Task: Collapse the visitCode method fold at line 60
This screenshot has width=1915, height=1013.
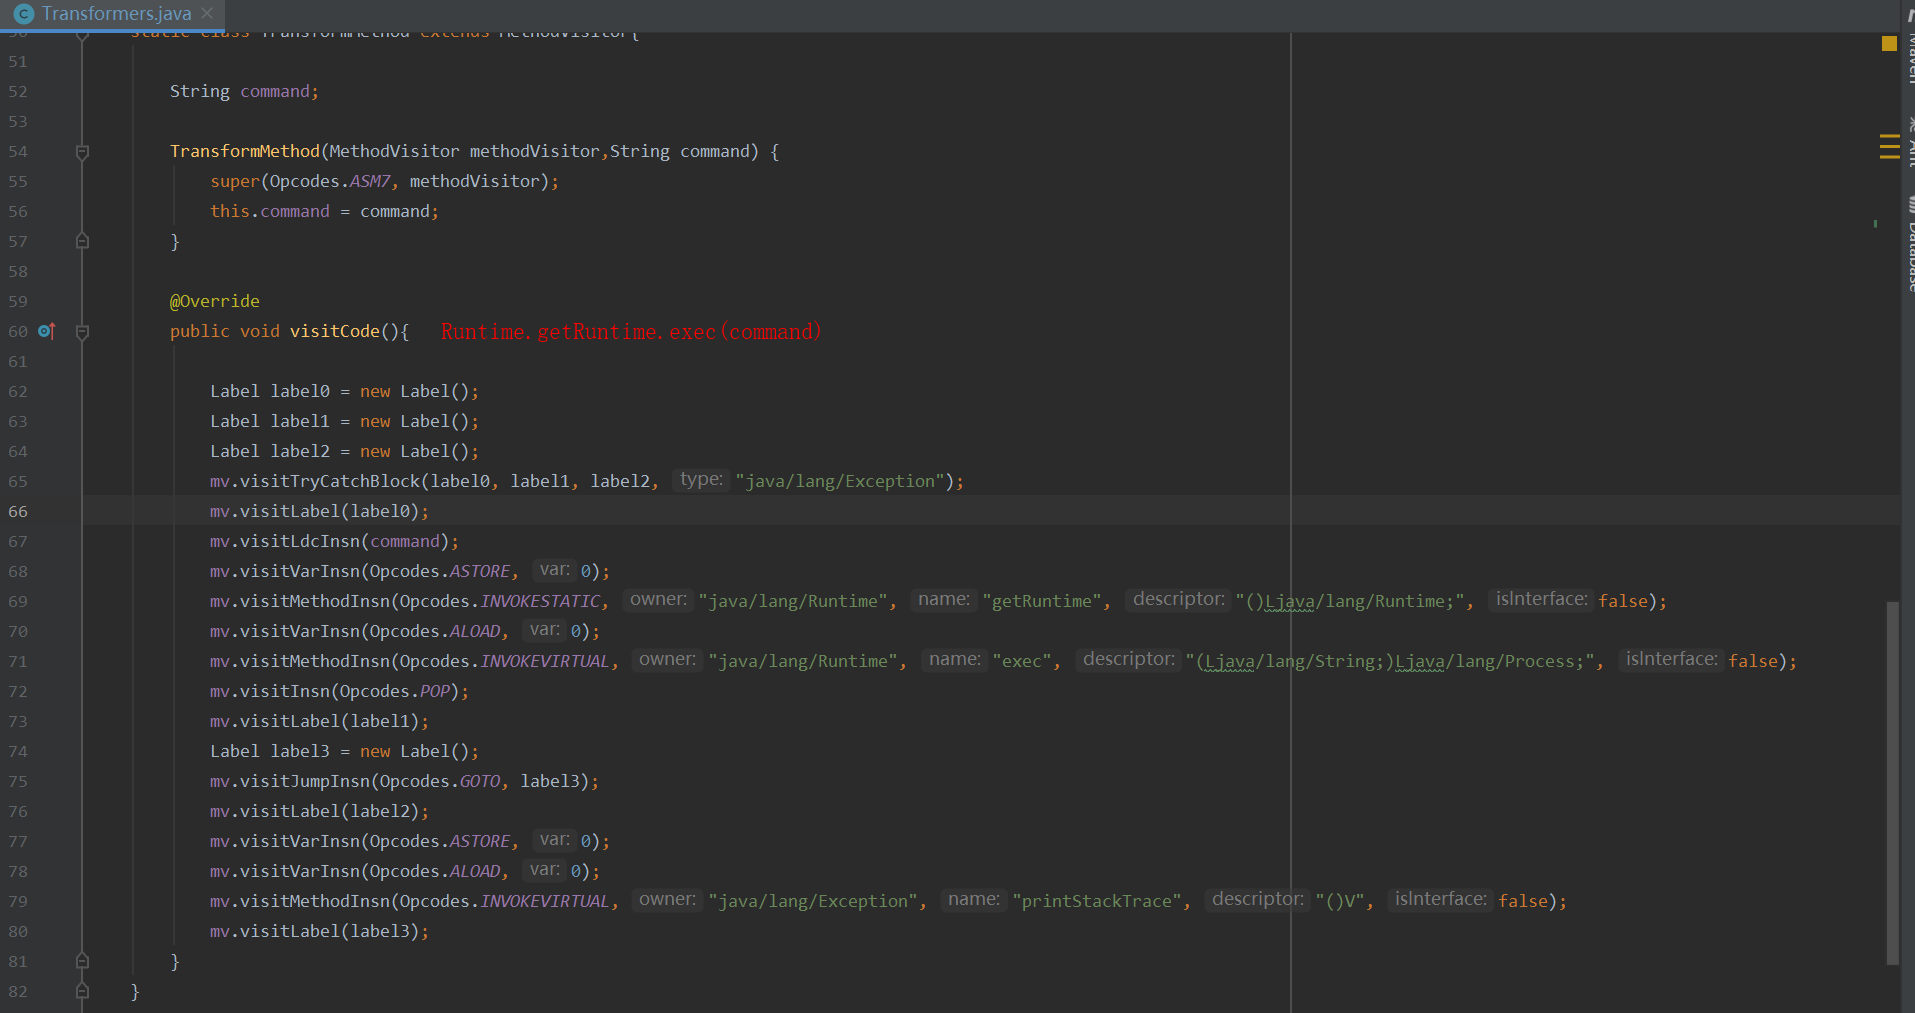Action: click(83, 332)
